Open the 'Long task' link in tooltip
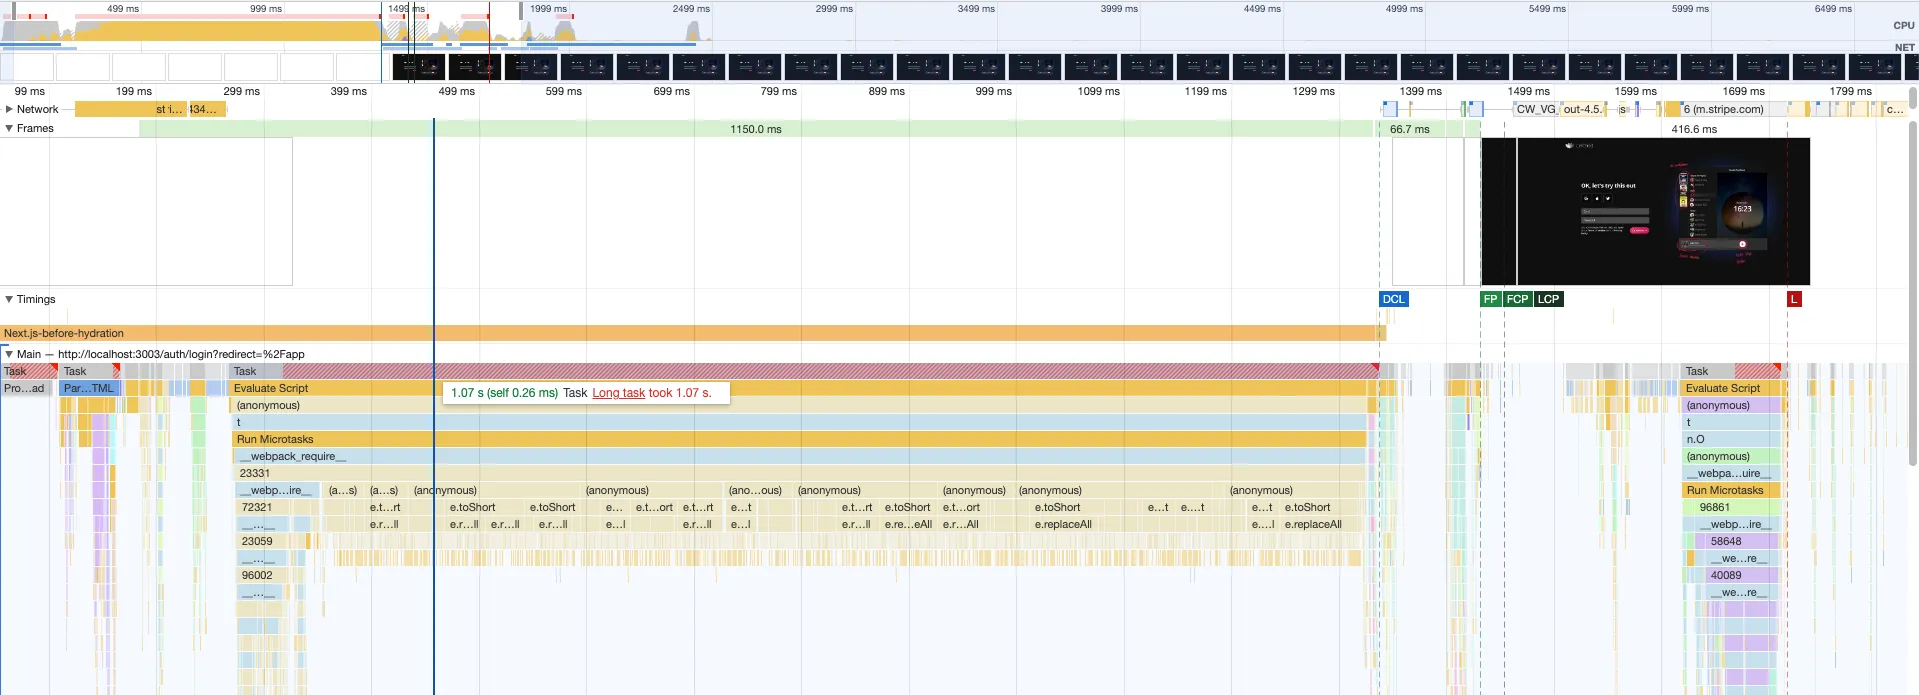 [x=618, y=393]
